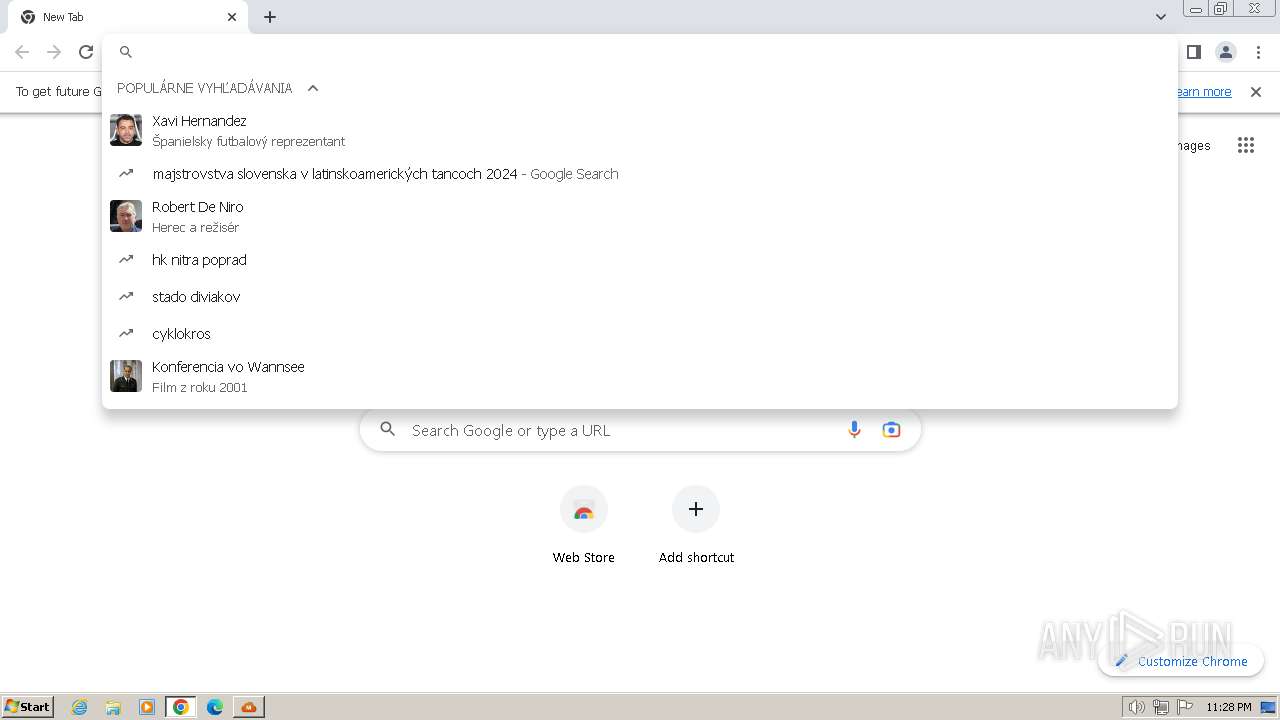Screen dimensions: 1280x720
Task: Click the network tray icon
Action: [1161, 707]
